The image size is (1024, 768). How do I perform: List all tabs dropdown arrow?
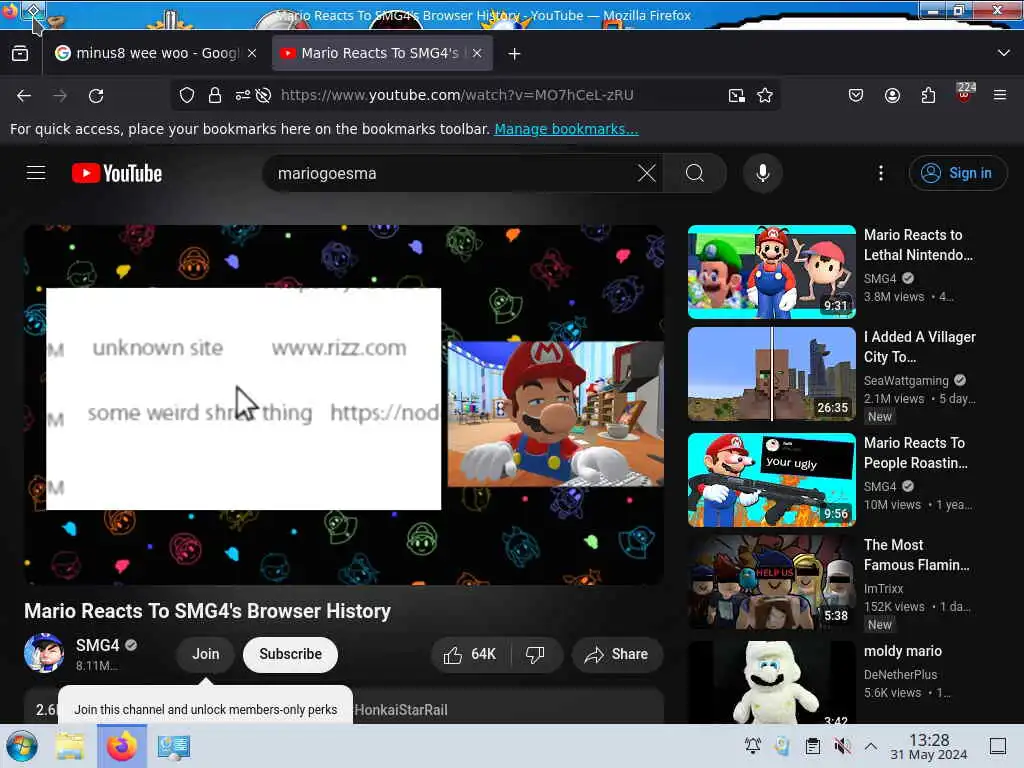[1004, 54]
